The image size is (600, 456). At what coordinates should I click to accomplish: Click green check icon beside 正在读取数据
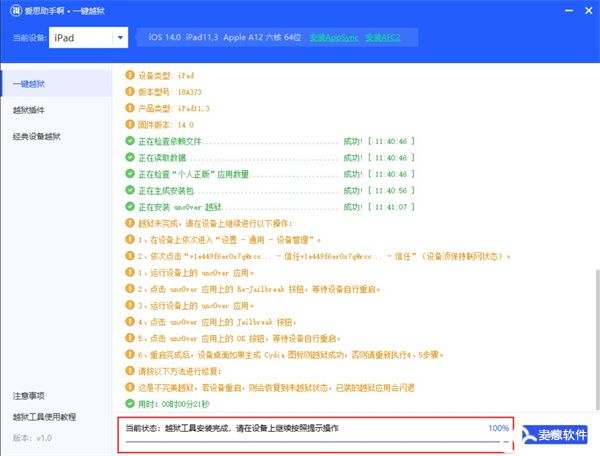pyautogui.click(x=129, y=157)
